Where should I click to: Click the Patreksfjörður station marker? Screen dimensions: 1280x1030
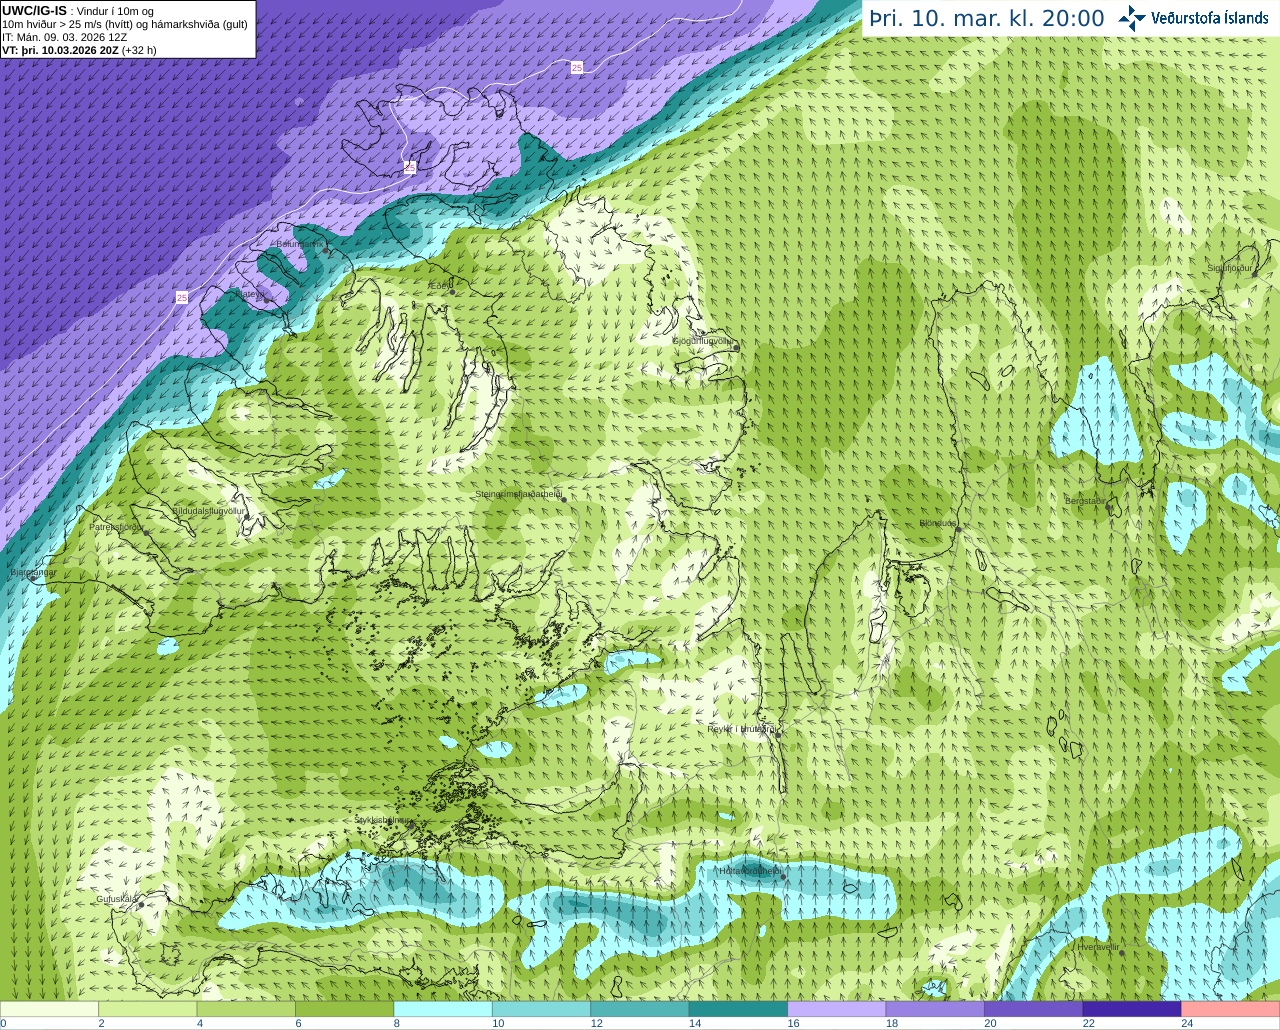[x=146, y=533]
